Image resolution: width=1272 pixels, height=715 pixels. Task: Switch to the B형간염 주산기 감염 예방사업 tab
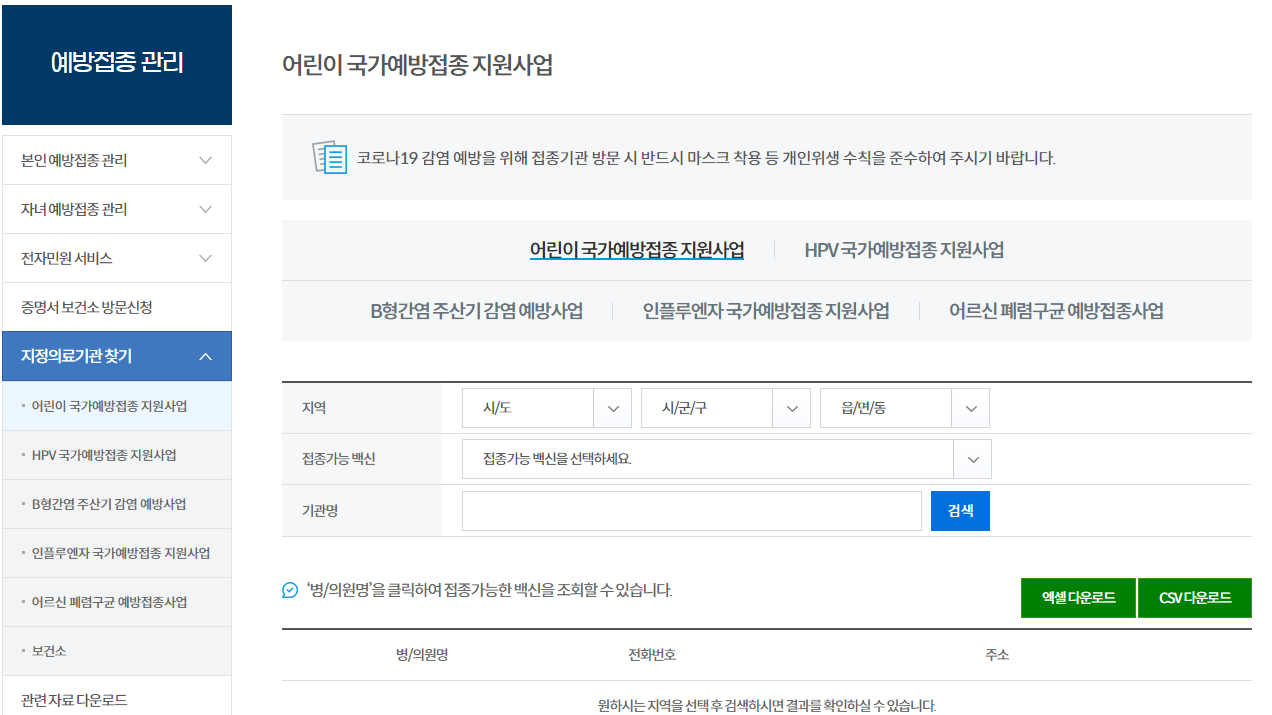coord(477,311)
